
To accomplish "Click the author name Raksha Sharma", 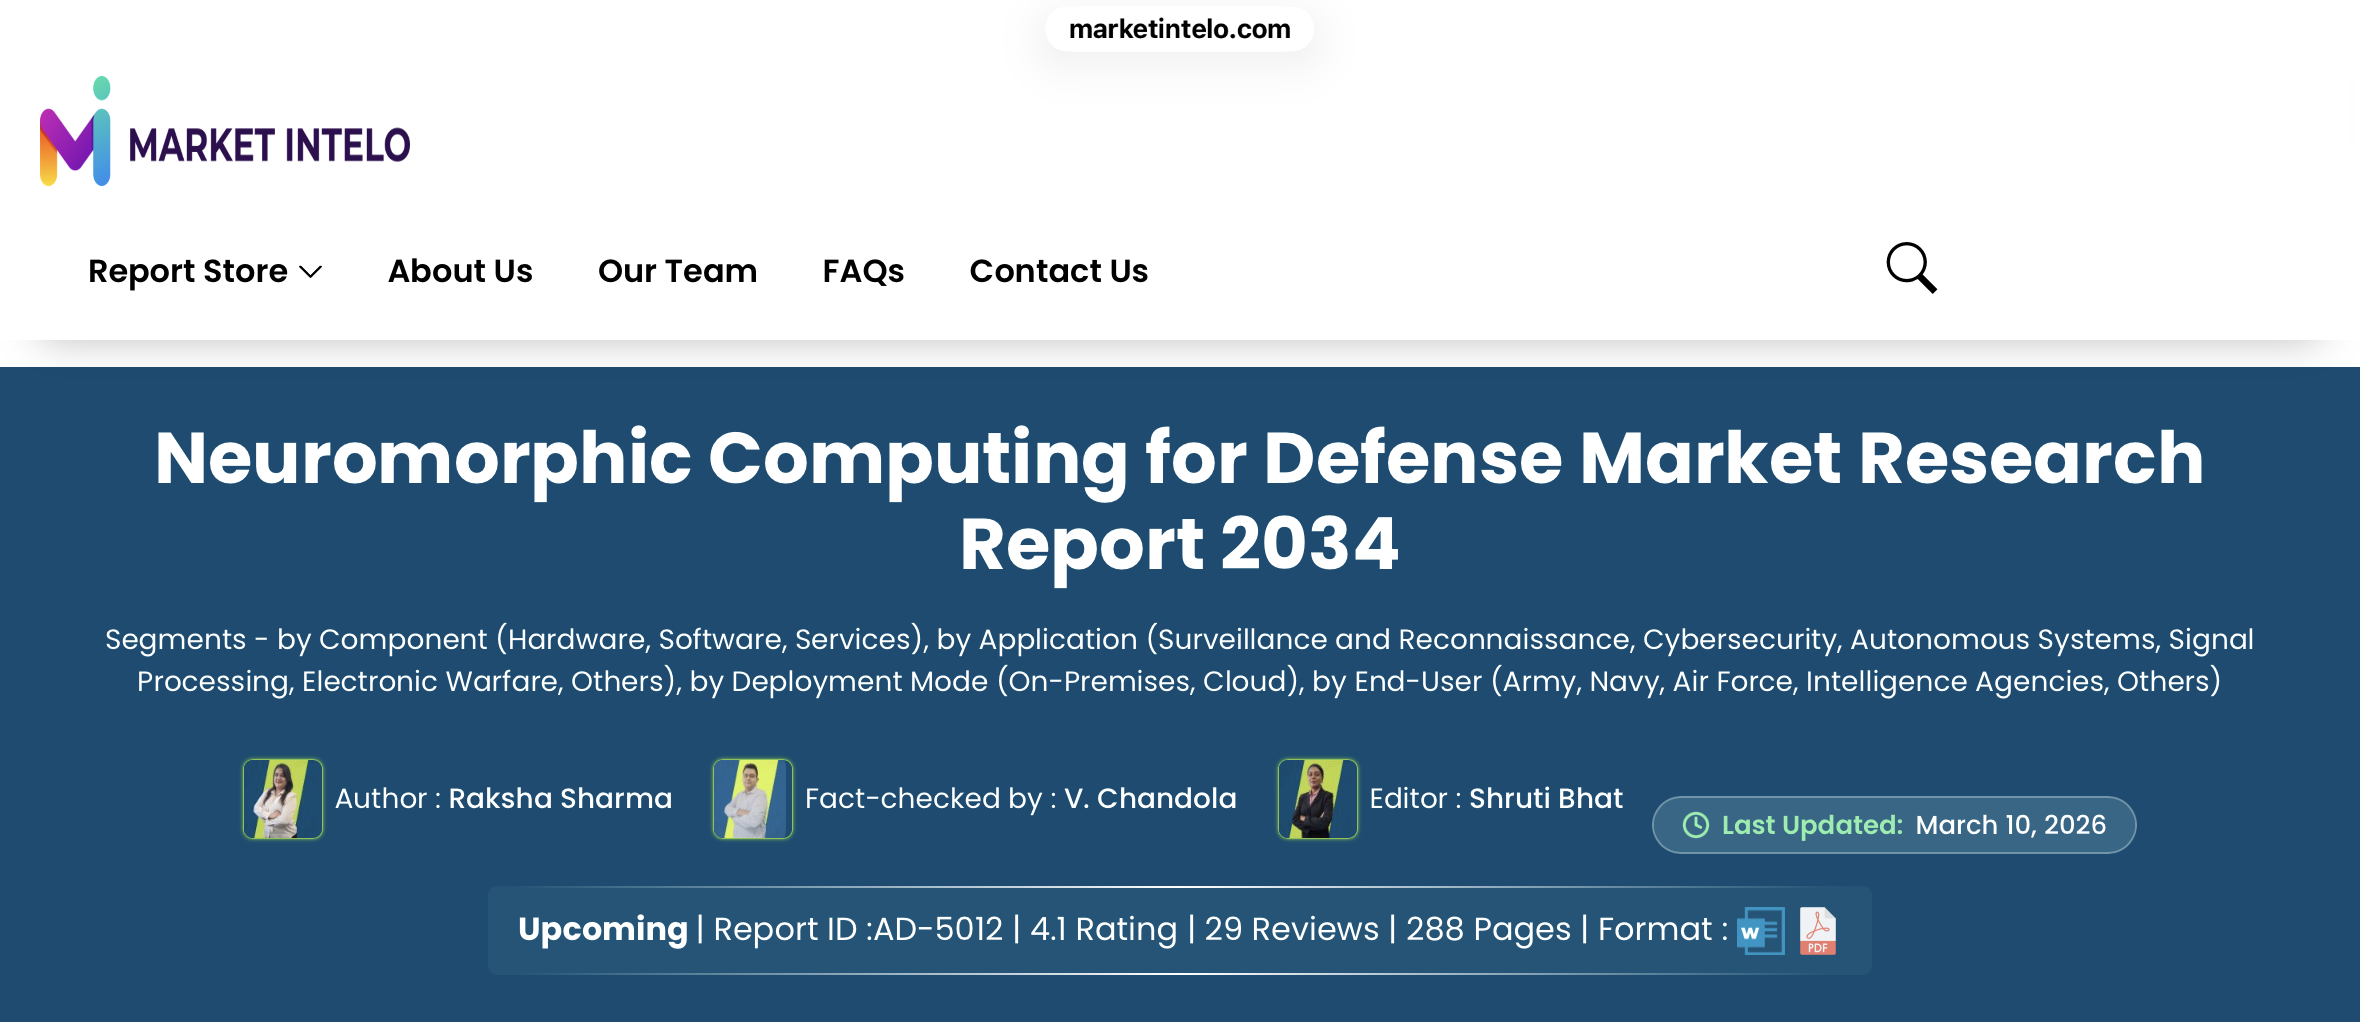I will pos(560,798).
